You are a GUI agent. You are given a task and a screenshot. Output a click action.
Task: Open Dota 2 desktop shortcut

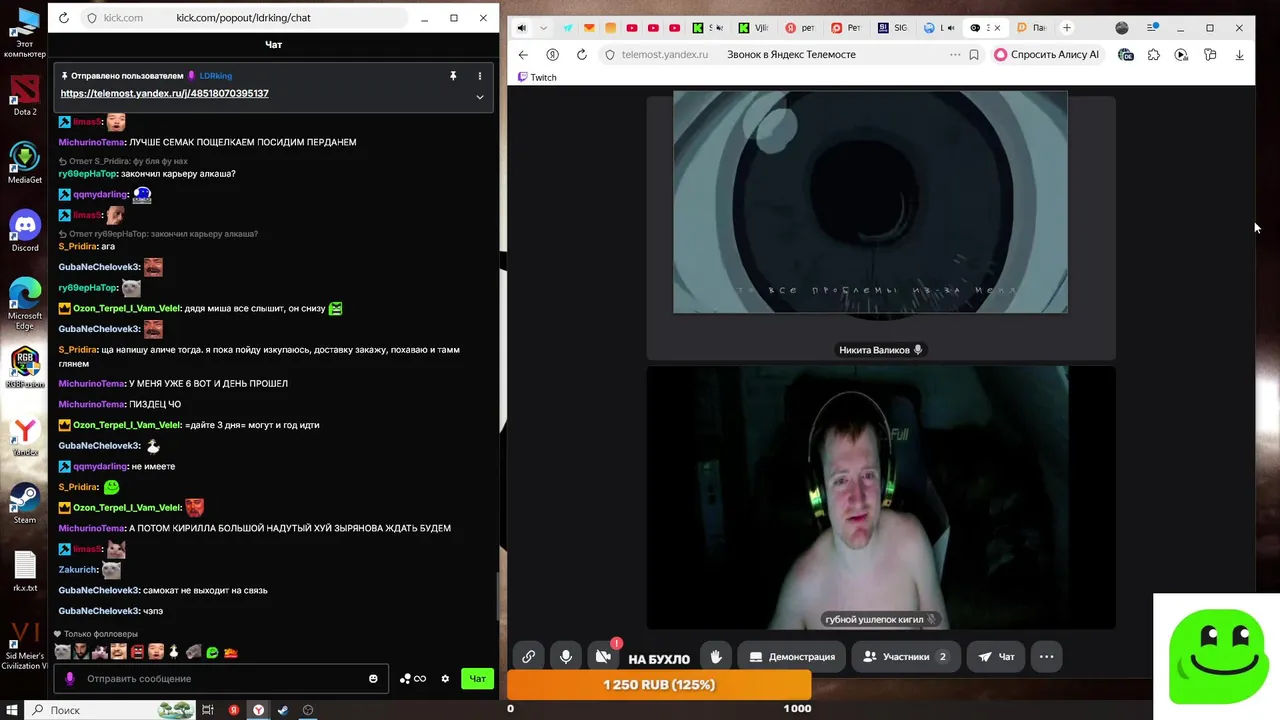(25, 95)
